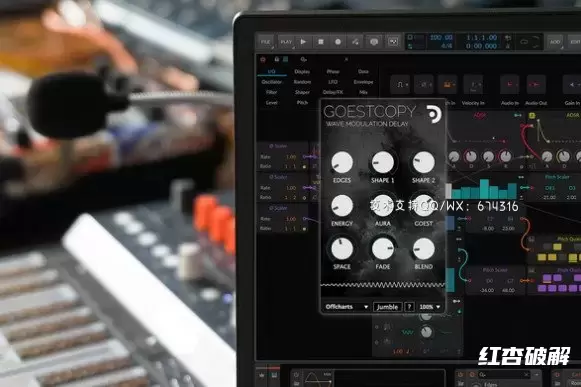Click the question mark help button
Image resolution: width=581 pixels, height=387 pixels.
(409, 307)
